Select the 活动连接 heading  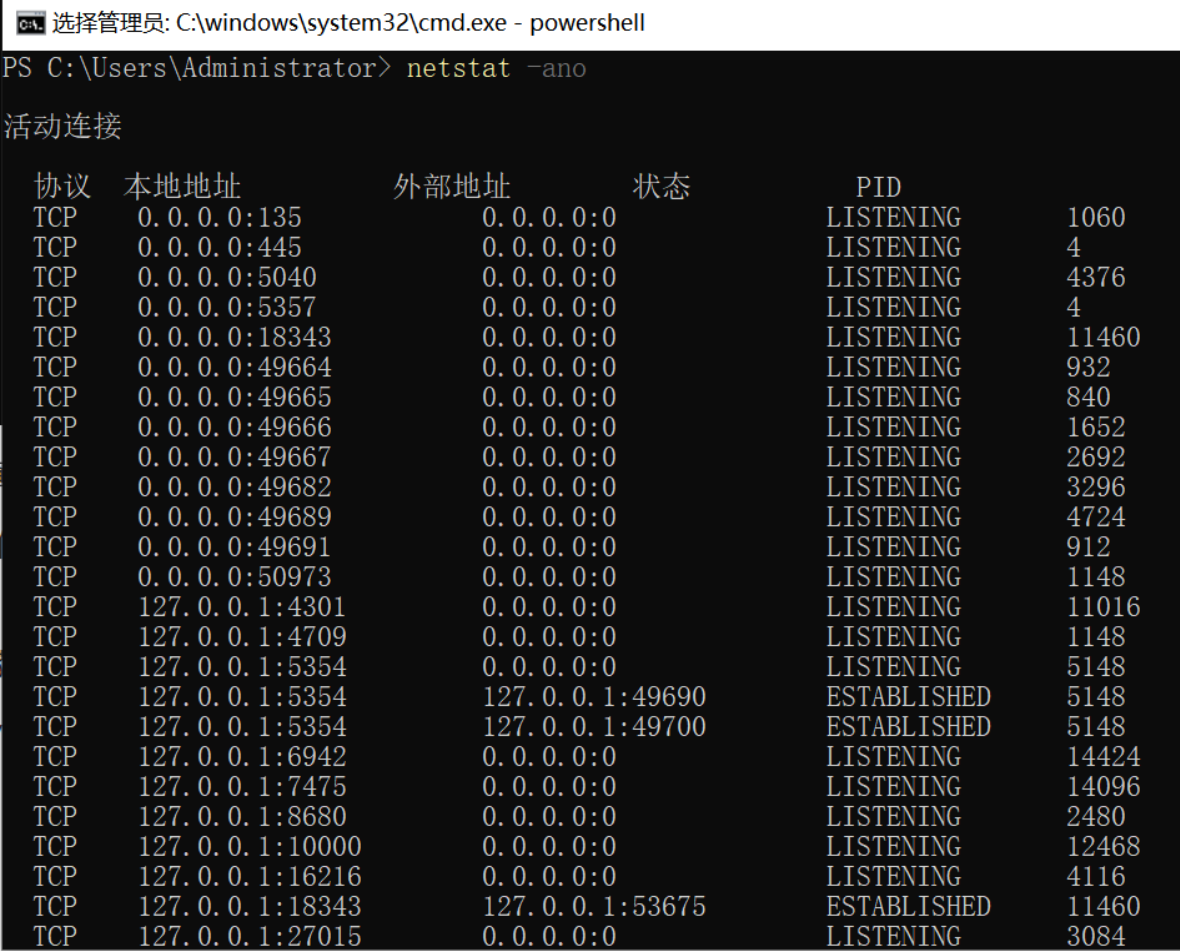62,127
